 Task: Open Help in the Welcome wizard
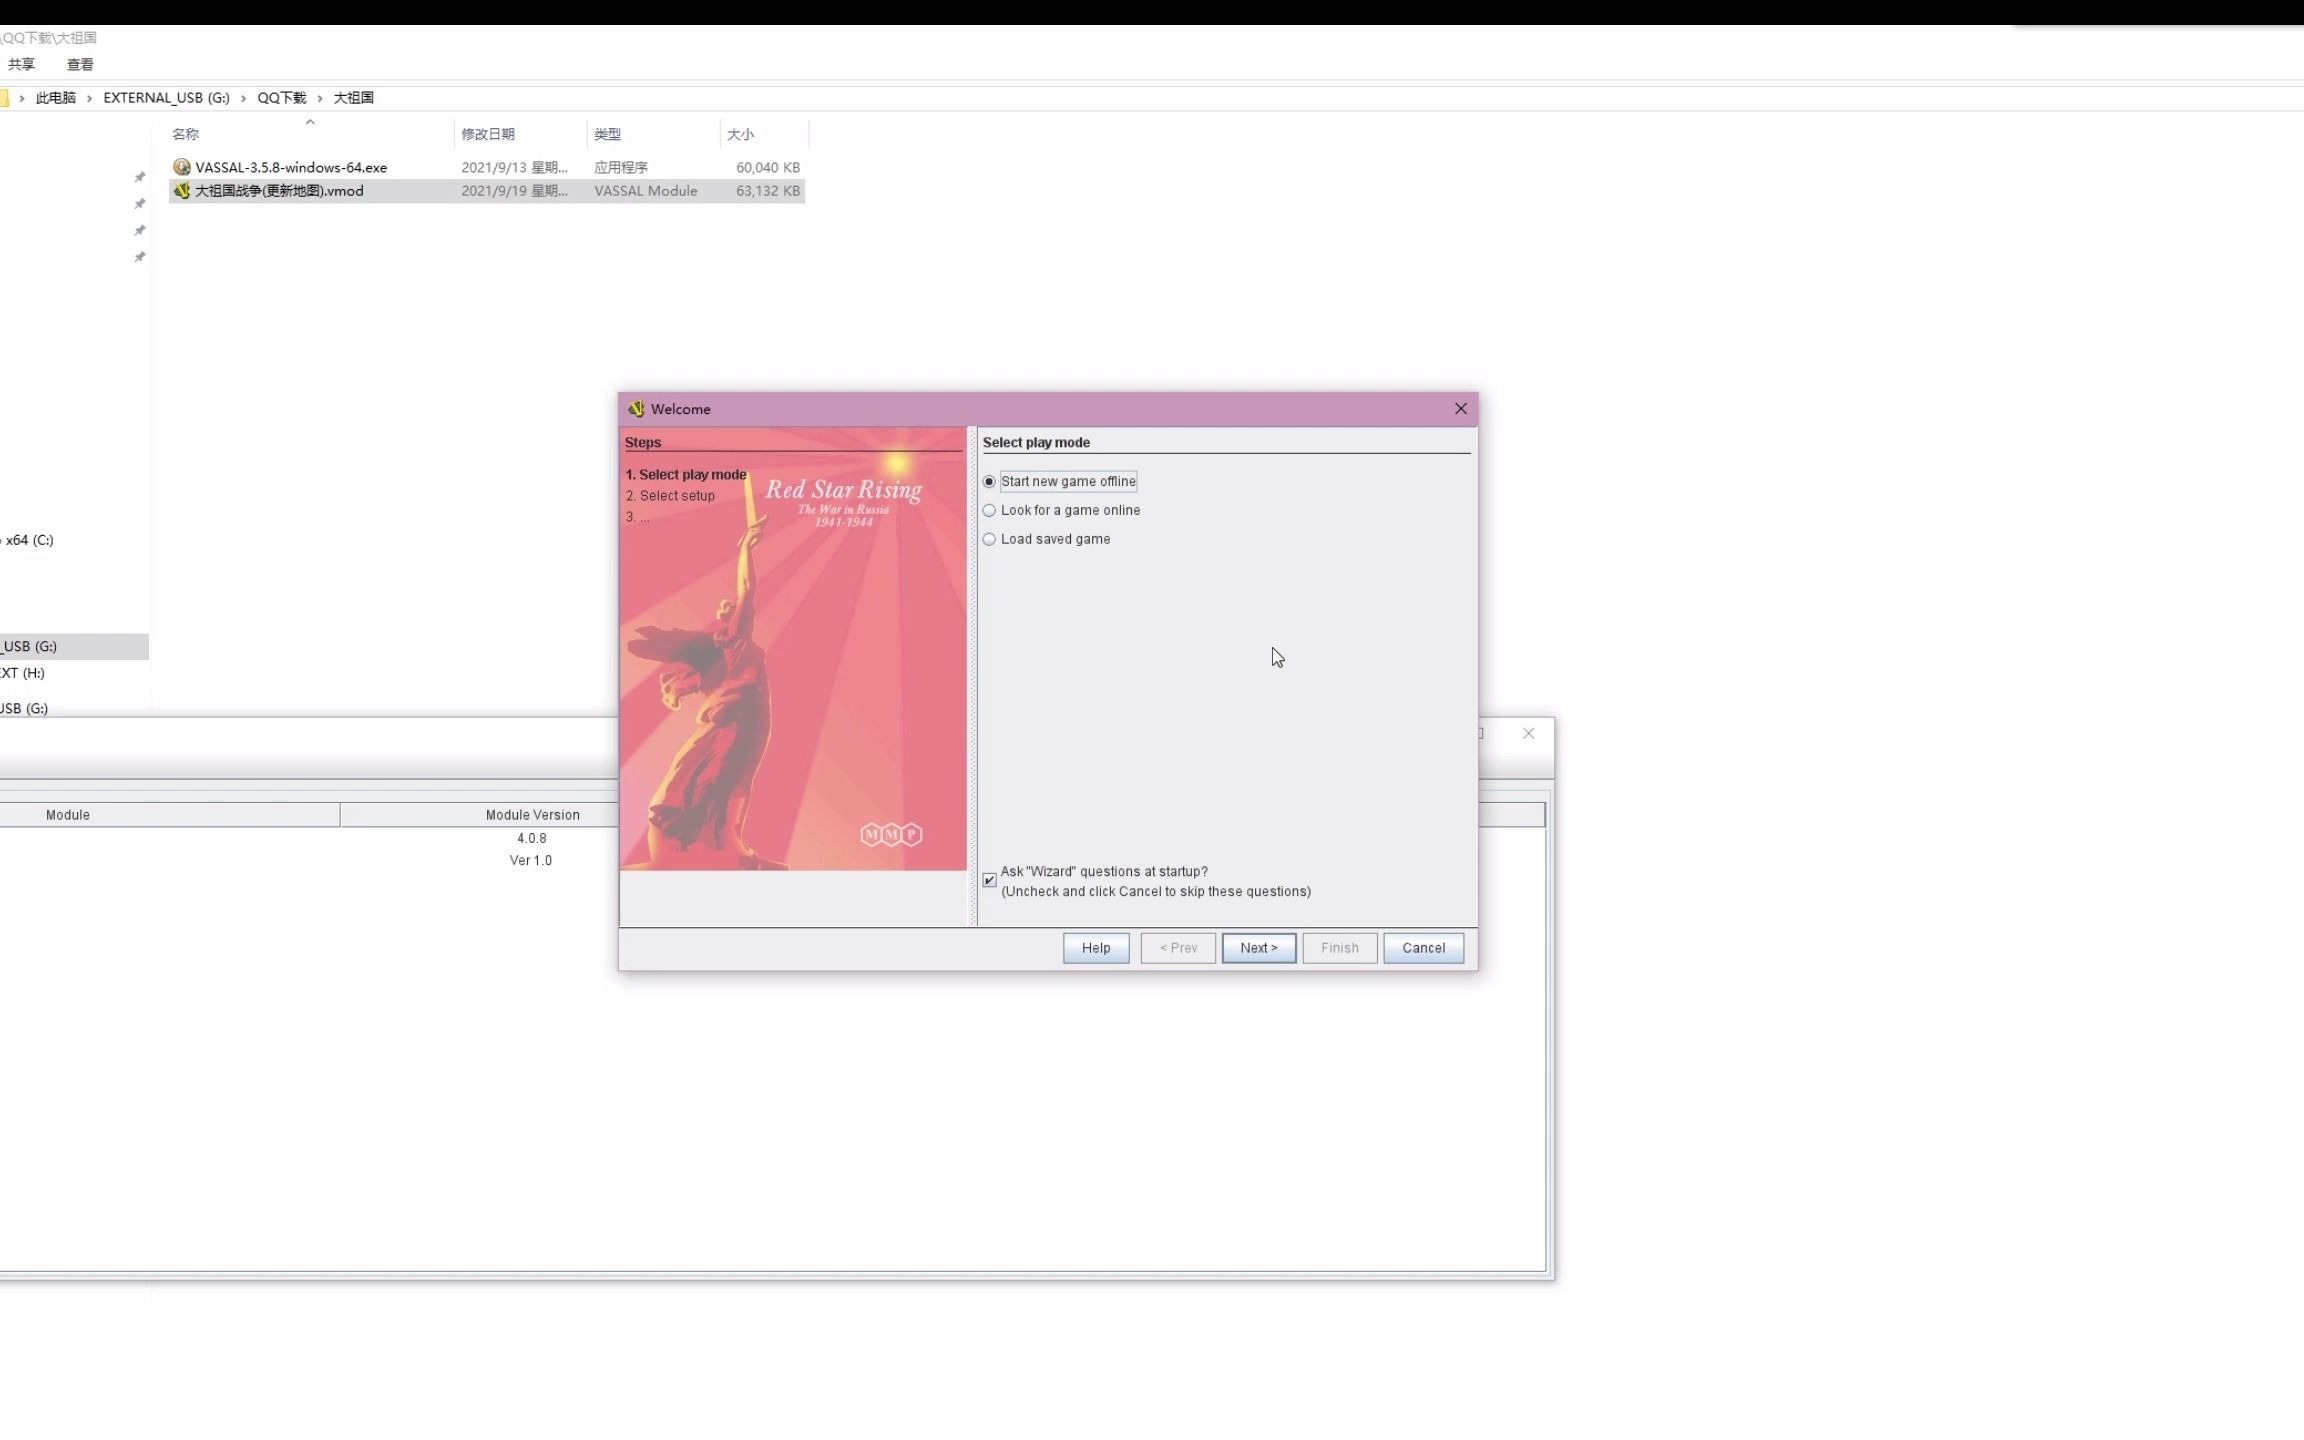pos(1095,948)
